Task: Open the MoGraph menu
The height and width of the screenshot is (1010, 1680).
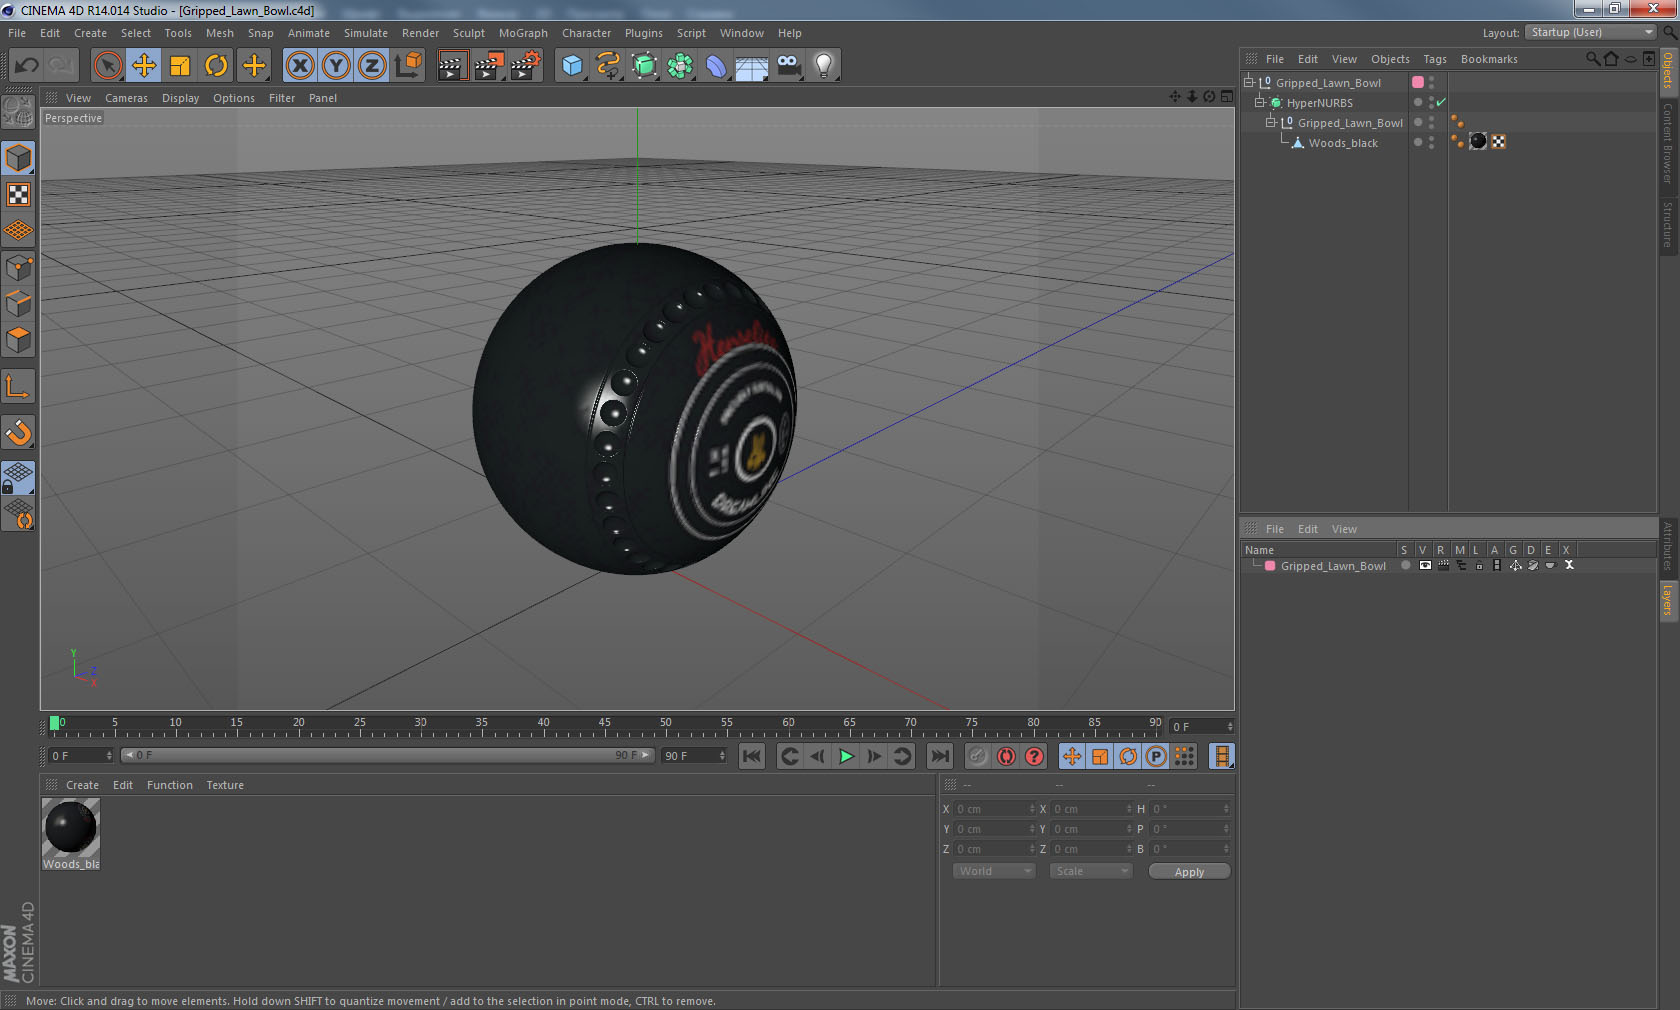Action: click(x=523, y=33)
